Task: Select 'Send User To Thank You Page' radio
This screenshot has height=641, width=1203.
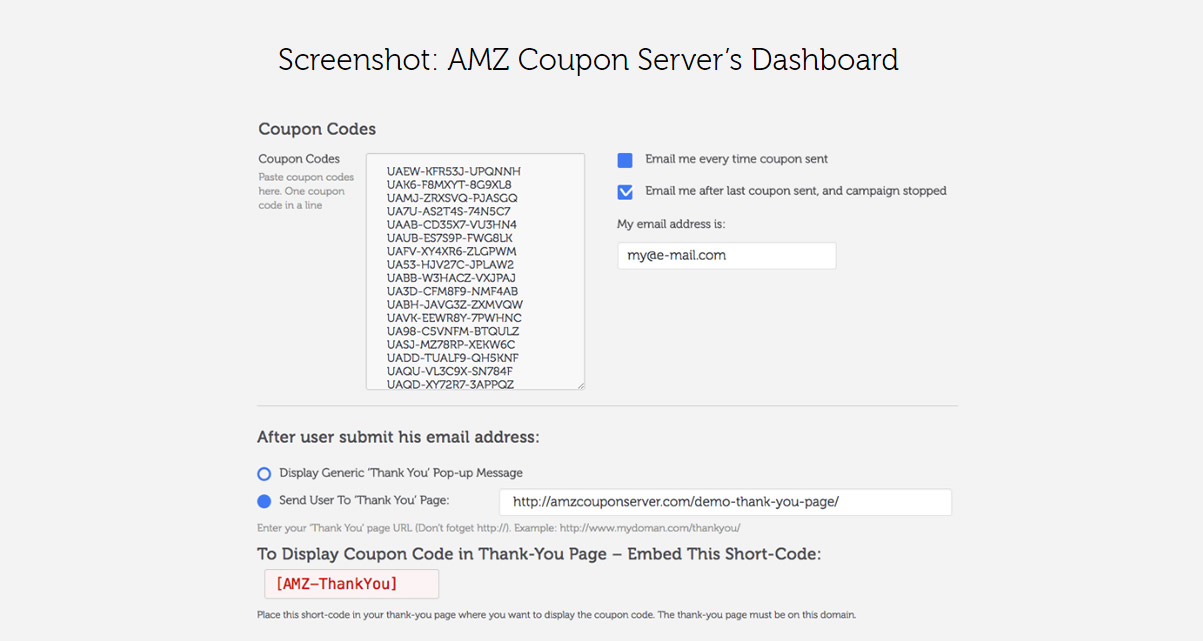Action: point(264,501)
